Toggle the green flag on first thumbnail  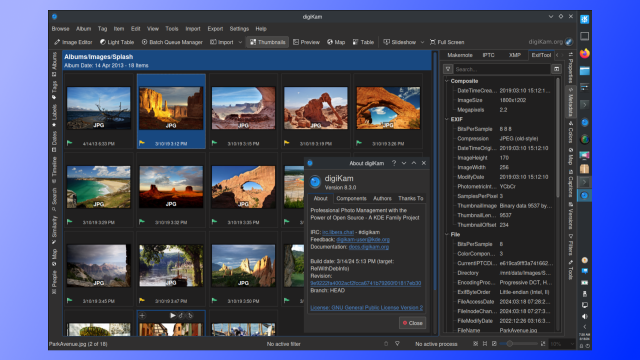tap(69, 143)
